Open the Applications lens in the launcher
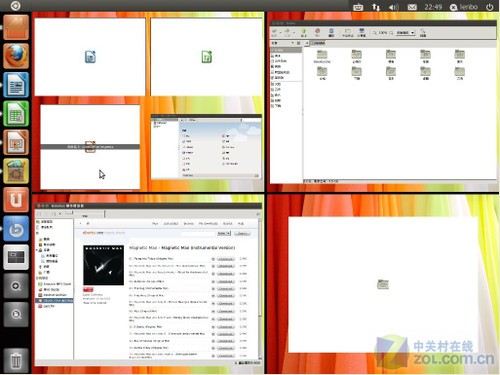 pyautogui.click(x=16, y=286)
